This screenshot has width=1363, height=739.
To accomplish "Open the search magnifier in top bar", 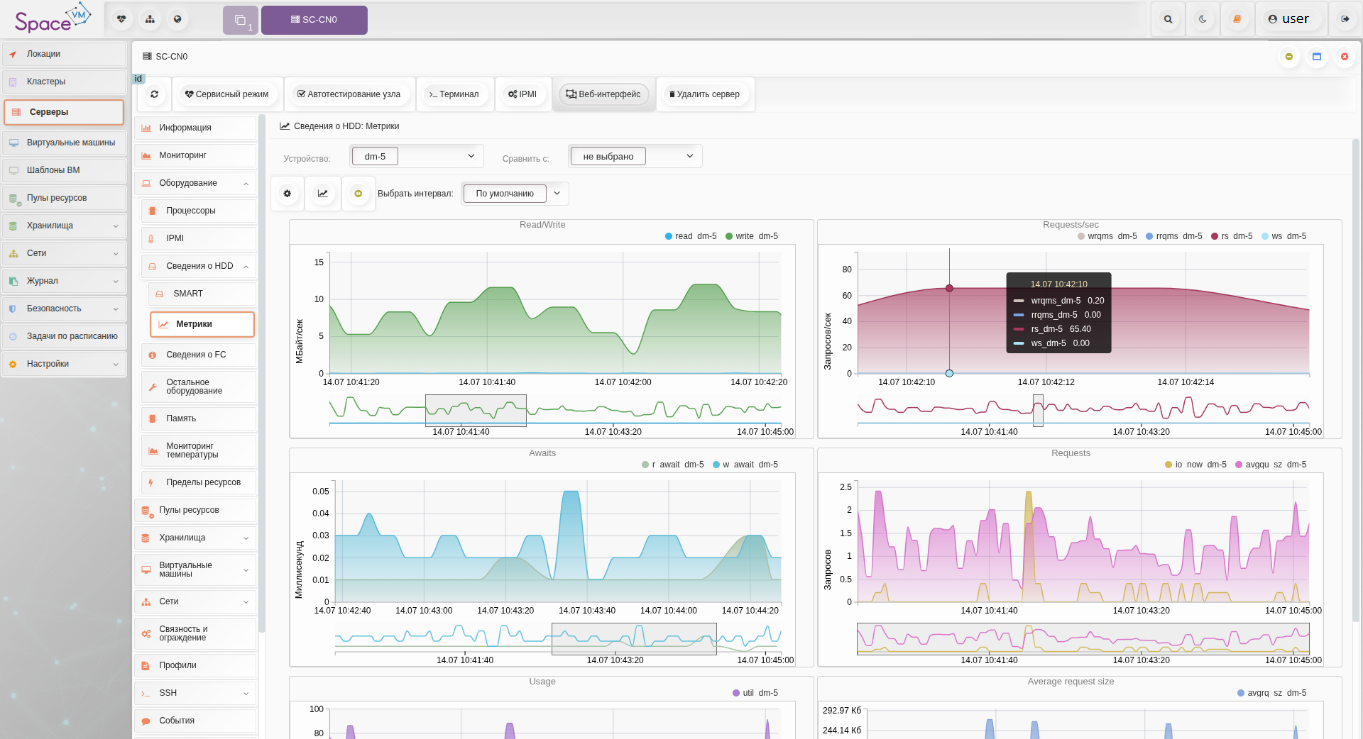I will coord(1168,19).
